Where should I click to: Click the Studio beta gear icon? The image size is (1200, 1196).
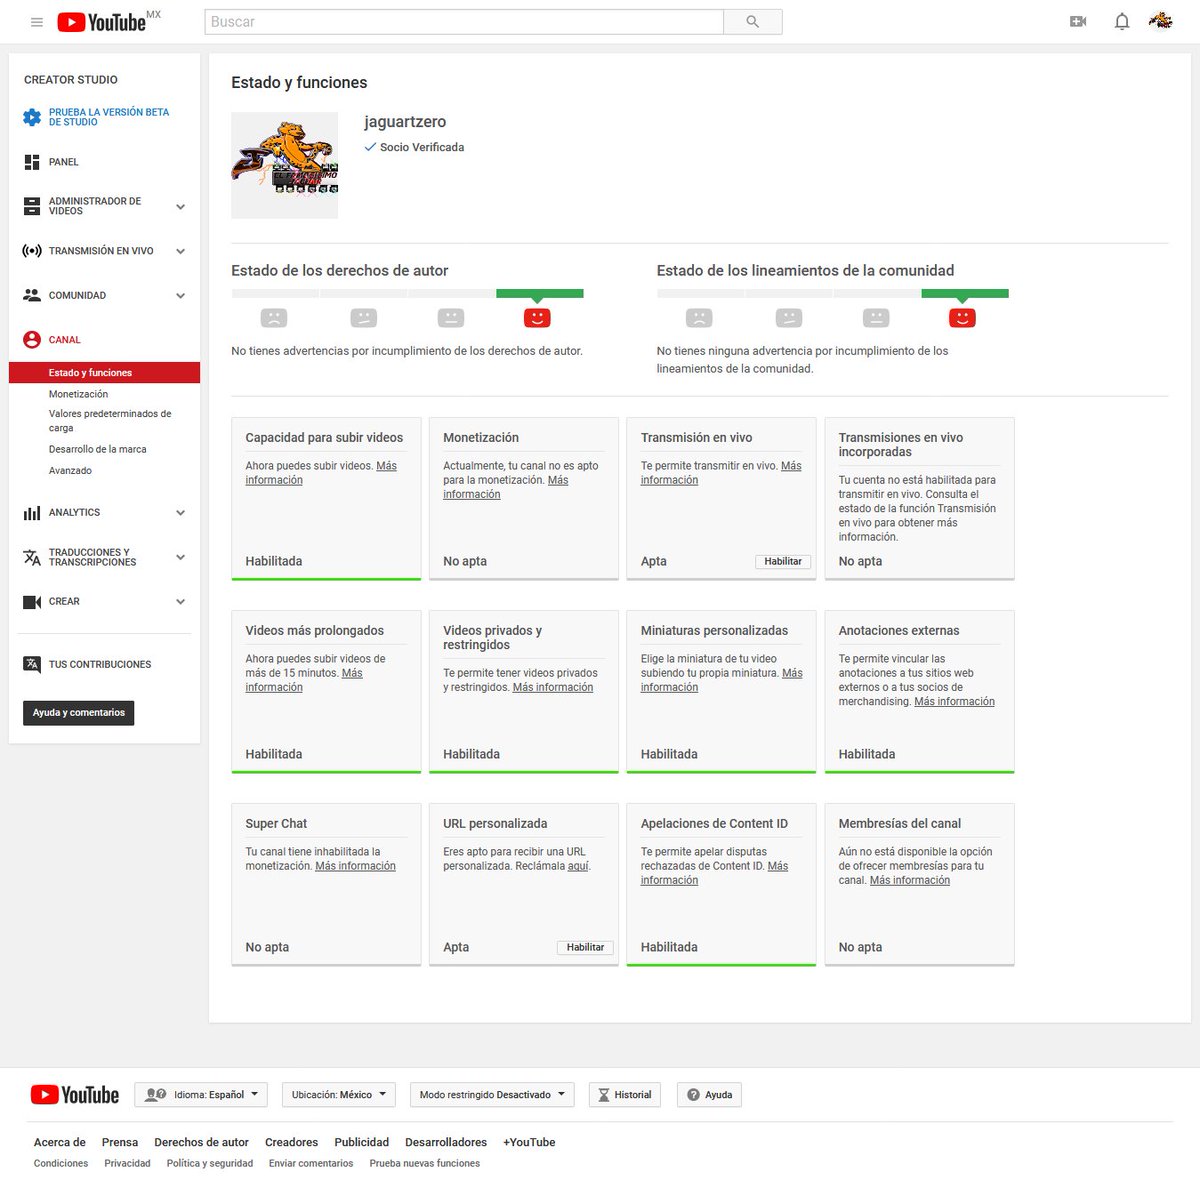(x=32, y=117)
